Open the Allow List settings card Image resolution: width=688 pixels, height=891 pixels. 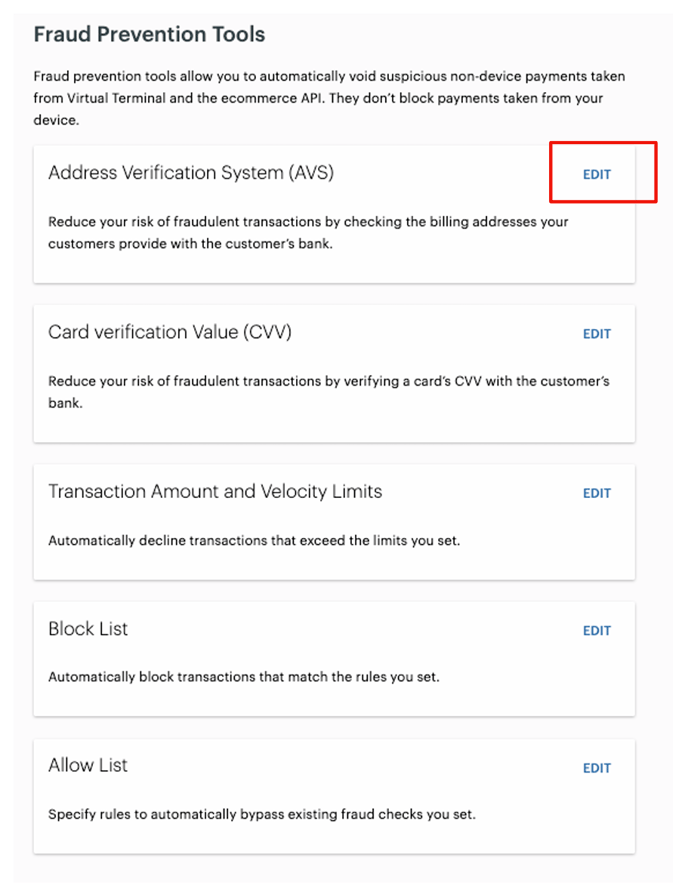pyautogui.click(x=335, y=794)
